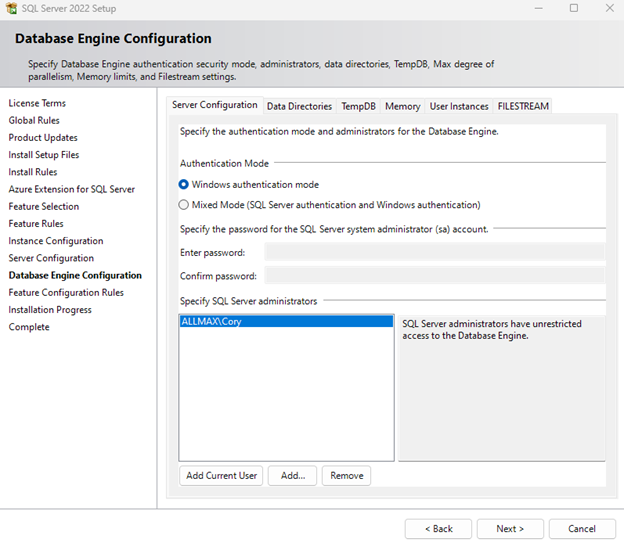
Task: Click Feature Selection step
Action: [x=44, y=206]
